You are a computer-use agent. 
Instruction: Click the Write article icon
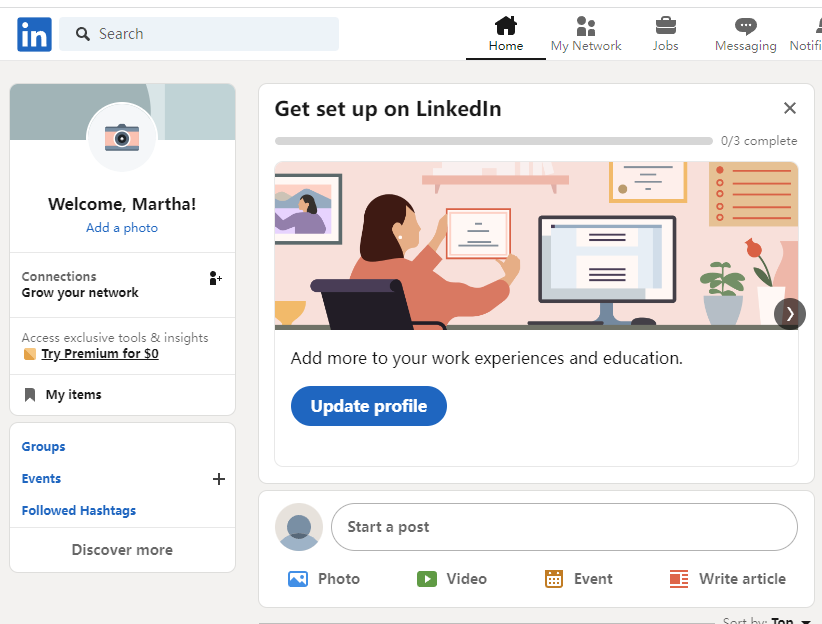tap(679, 579)
